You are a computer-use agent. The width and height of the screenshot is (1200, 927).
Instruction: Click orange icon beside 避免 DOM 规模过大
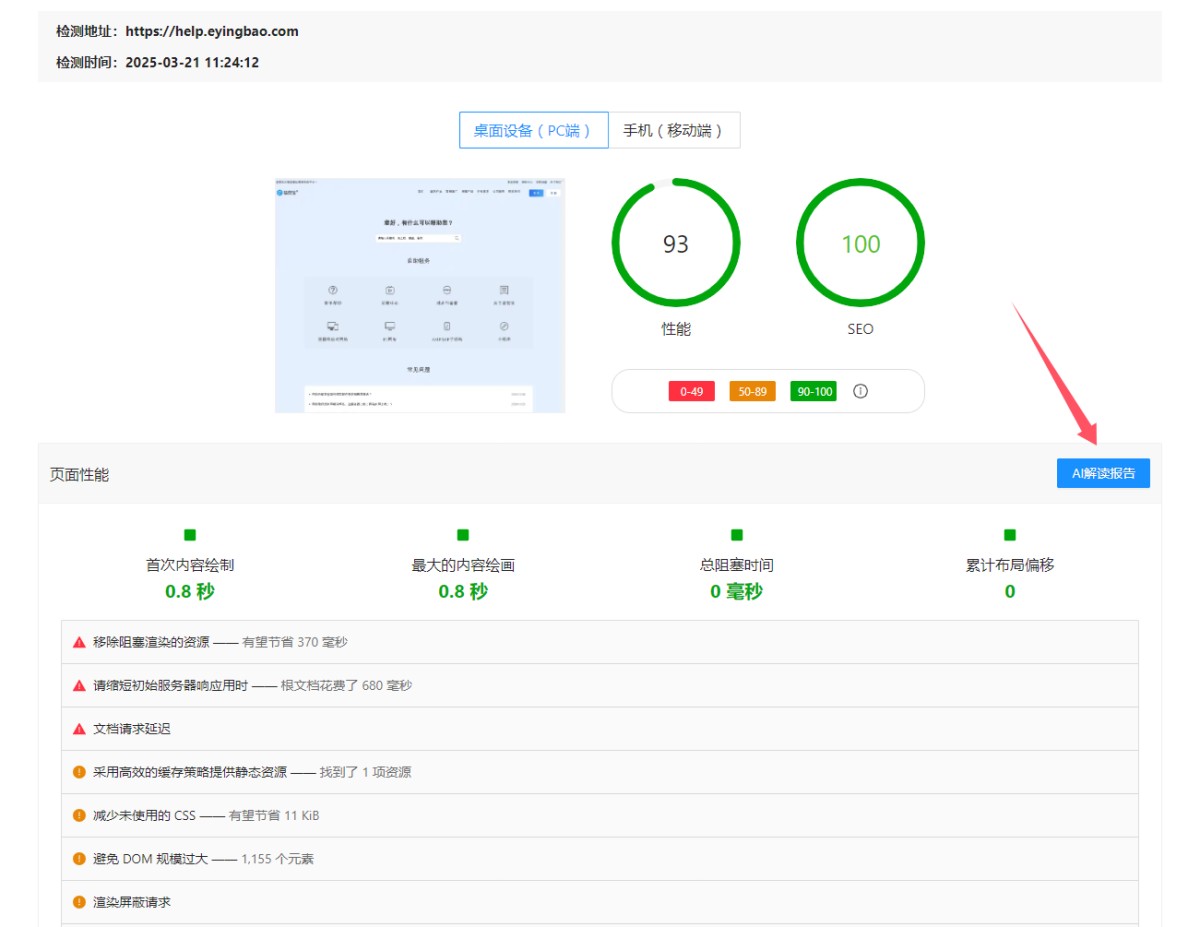[x=79, y=858]
